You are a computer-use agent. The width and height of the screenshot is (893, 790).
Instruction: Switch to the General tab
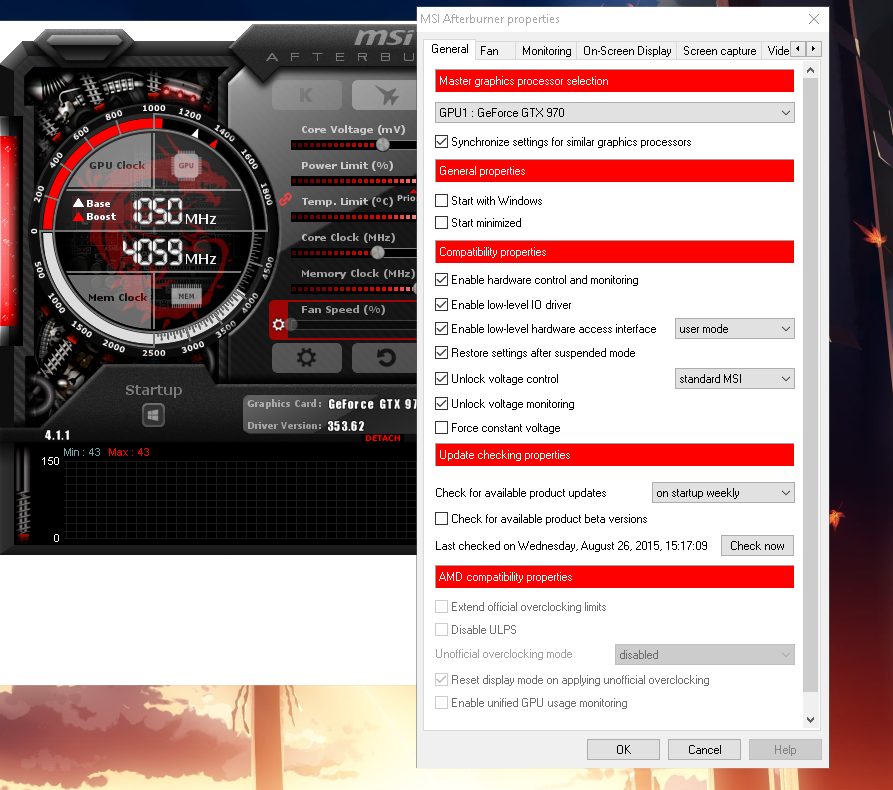[x=449, y=49]
